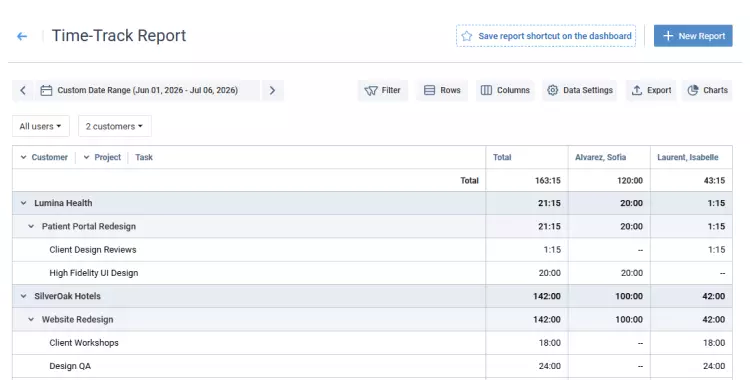Click Client Workshops Laurent value 18:00
Screen dimensions: 750x380
714,343
